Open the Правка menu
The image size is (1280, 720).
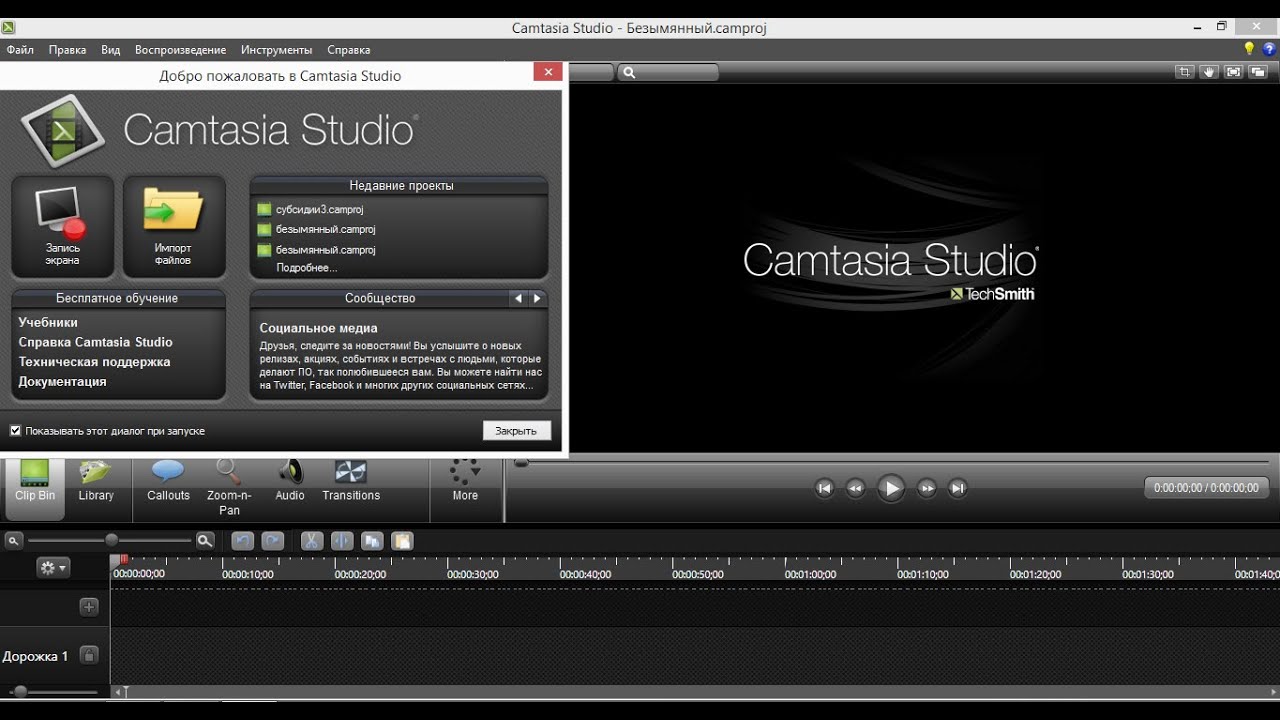point(67,50)
